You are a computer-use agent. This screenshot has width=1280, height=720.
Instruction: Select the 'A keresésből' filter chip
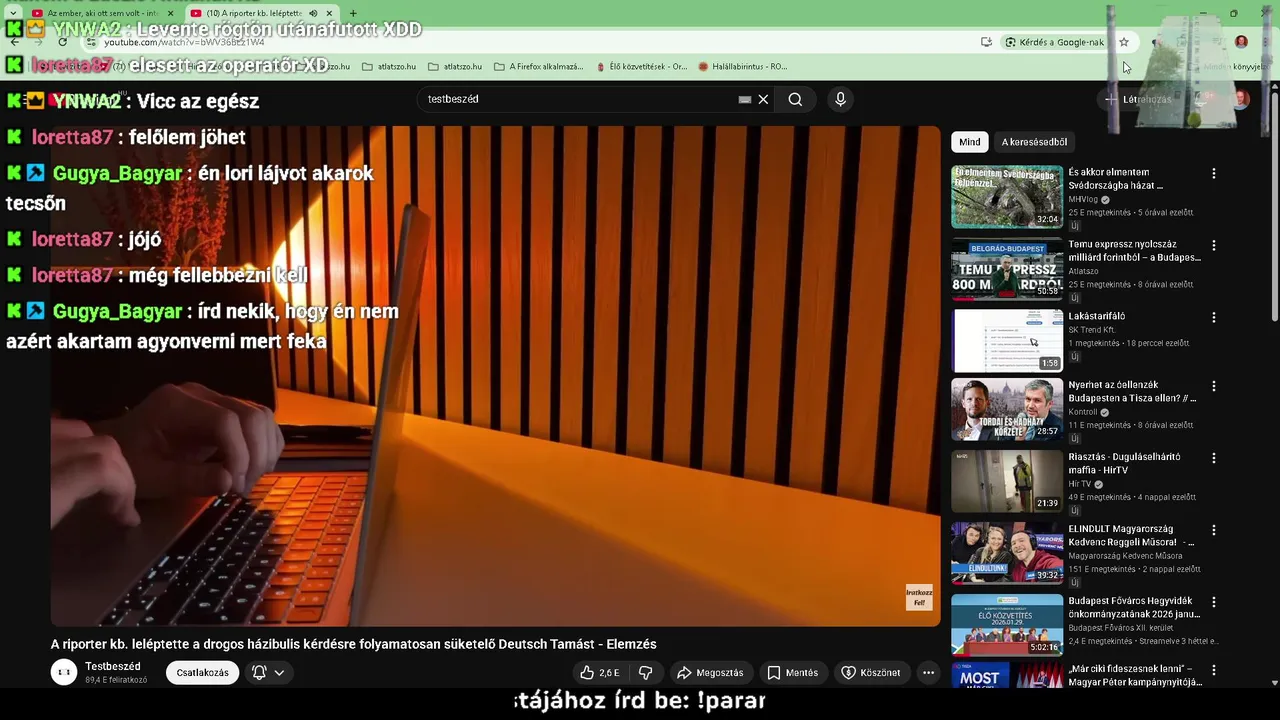tap(1034, 142)
